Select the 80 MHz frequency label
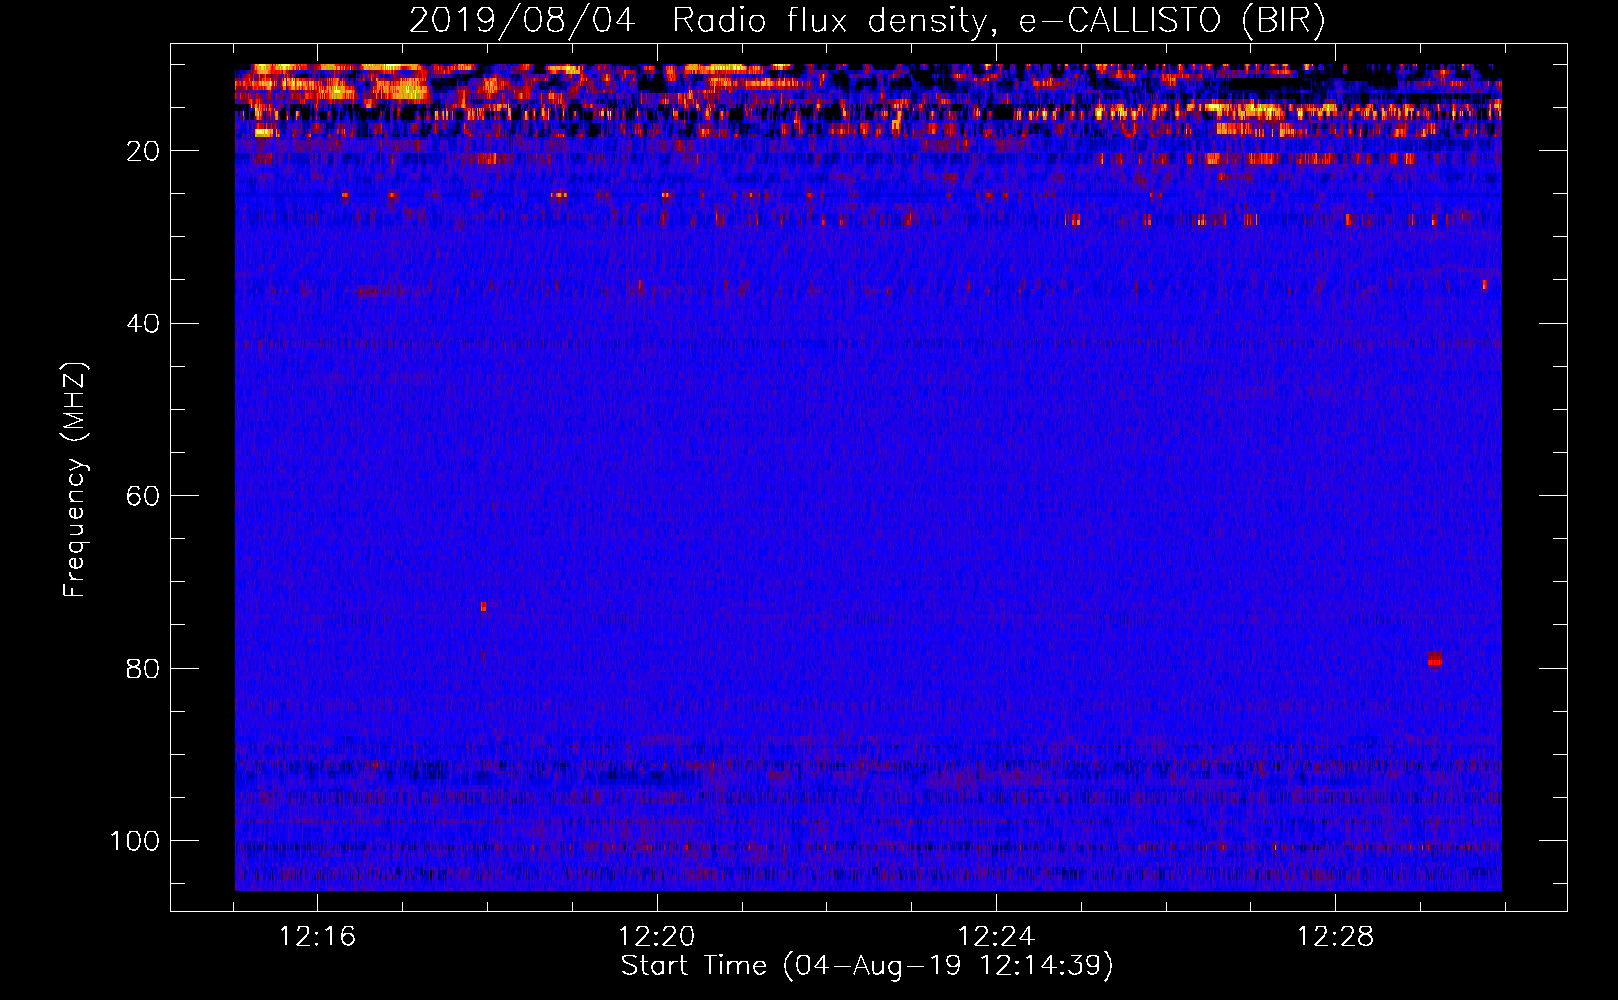This screenshot has width=1618, height=1000. [143, 669]
